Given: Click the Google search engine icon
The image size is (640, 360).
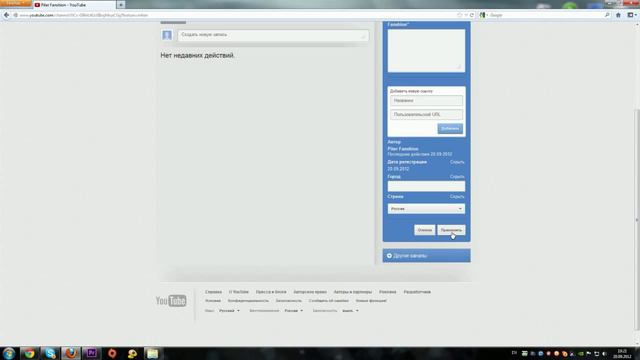Looking at the screenshot, I should click(x=482, y=15).
